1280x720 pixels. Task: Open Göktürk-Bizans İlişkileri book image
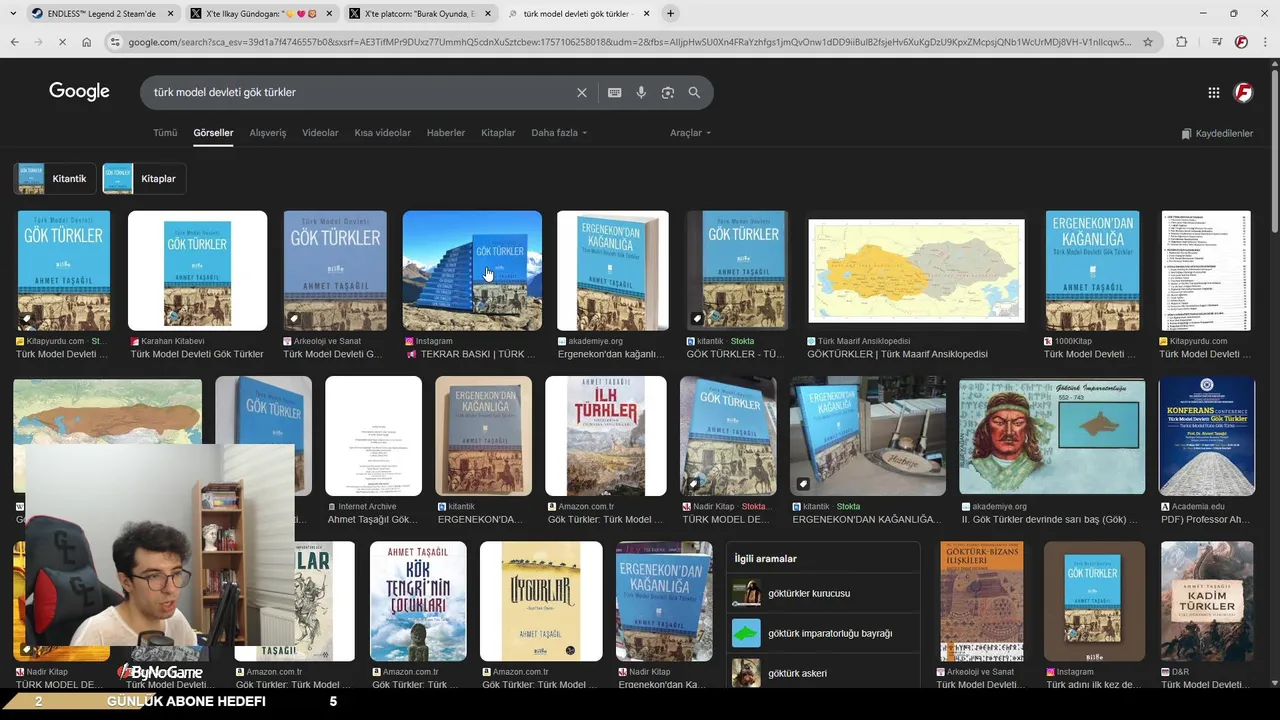point(982,601)
